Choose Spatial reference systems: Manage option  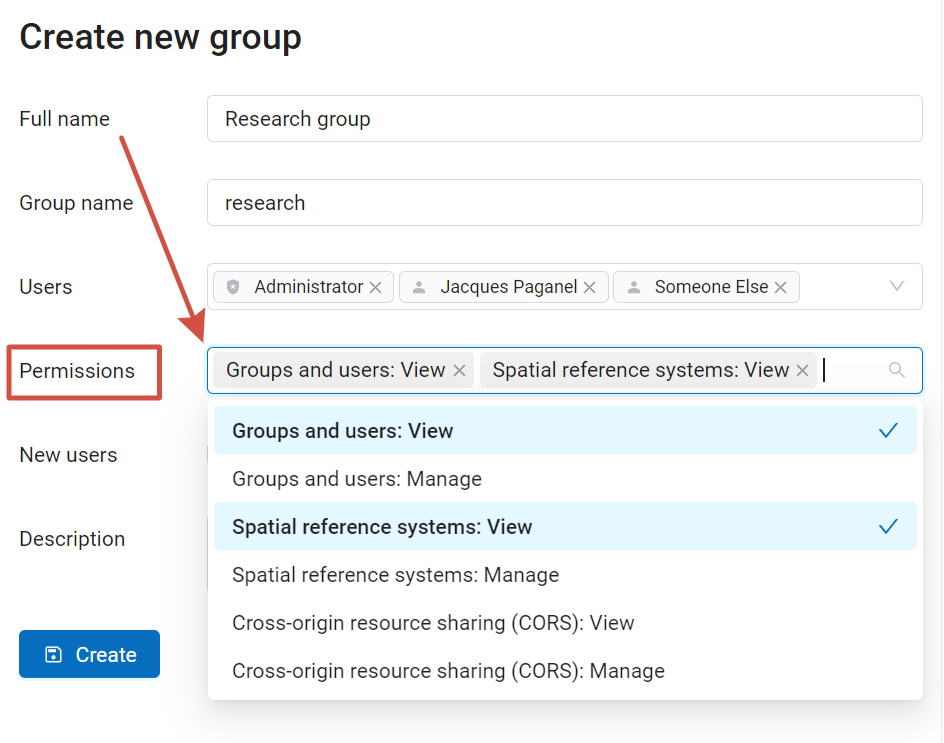pos(565,574)
